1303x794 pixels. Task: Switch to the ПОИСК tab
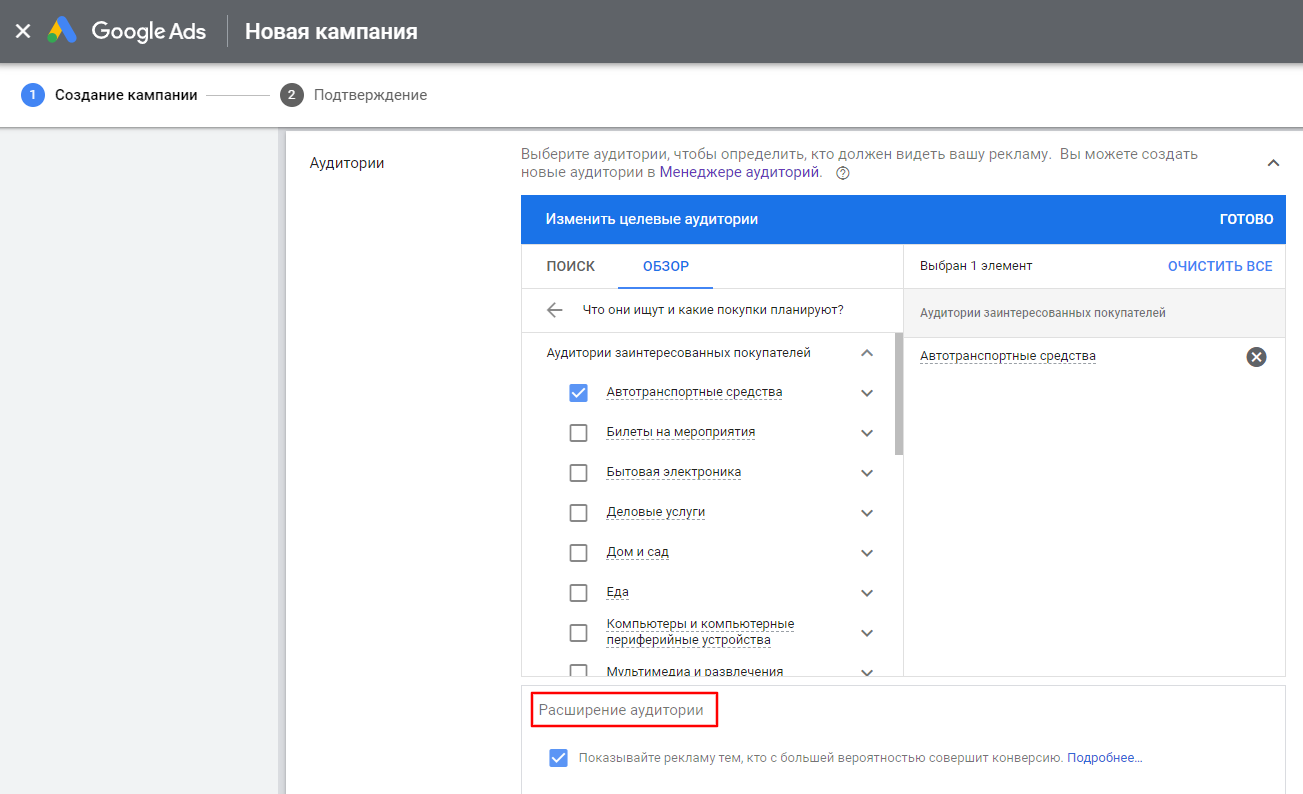click(572, 266)
